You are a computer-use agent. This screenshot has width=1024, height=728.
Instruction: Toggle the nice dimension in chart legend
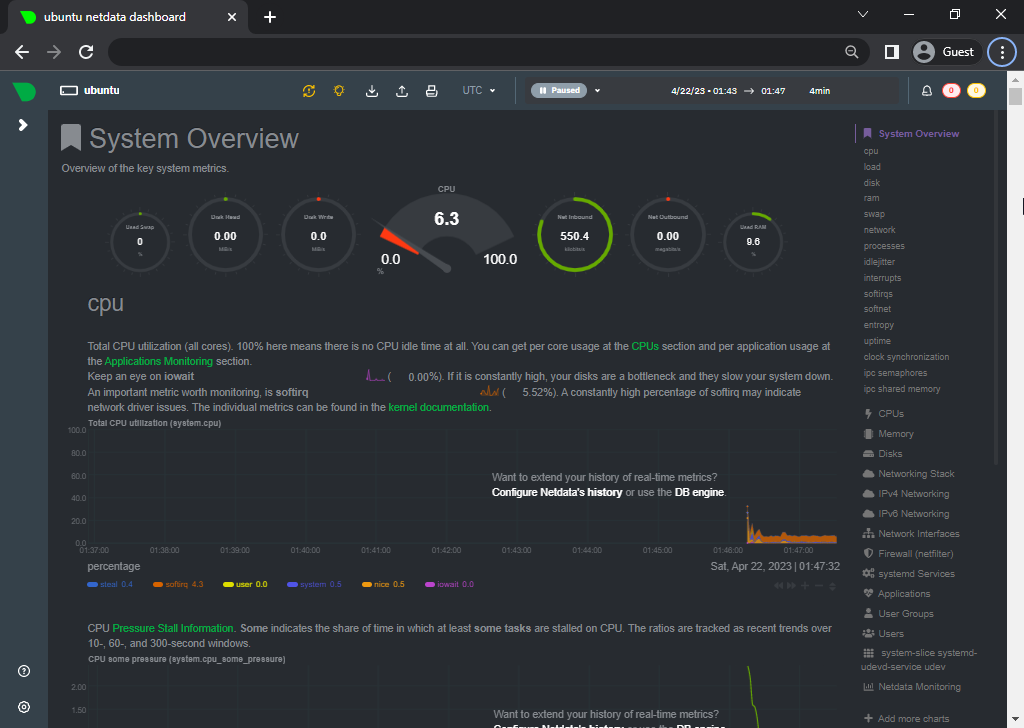coord(383,584)
